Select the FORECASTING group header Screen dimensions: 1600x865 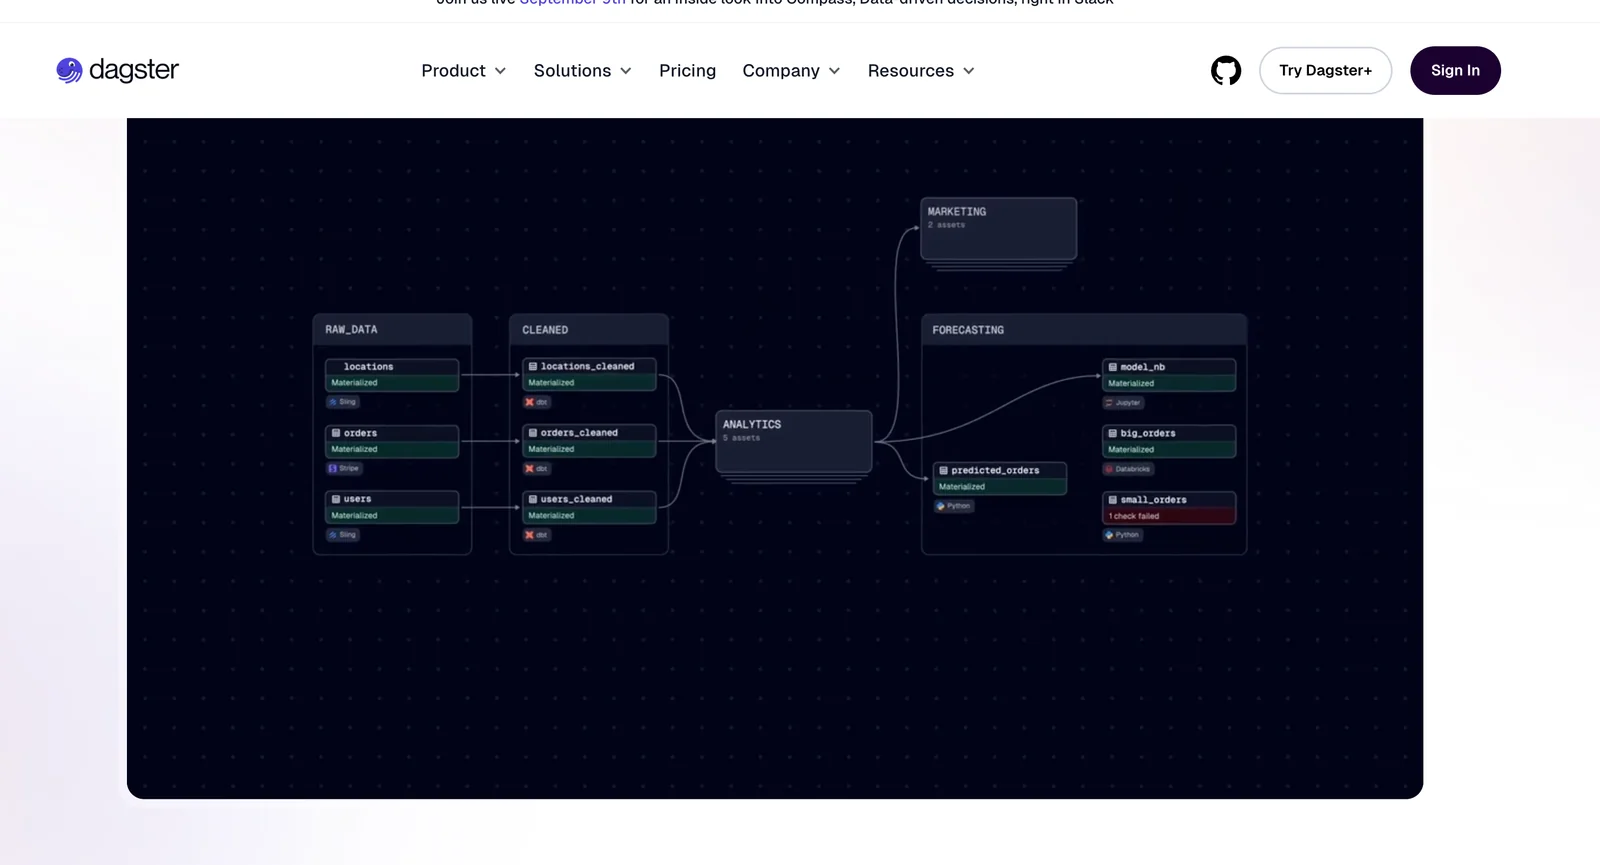tap(1084, 329)
